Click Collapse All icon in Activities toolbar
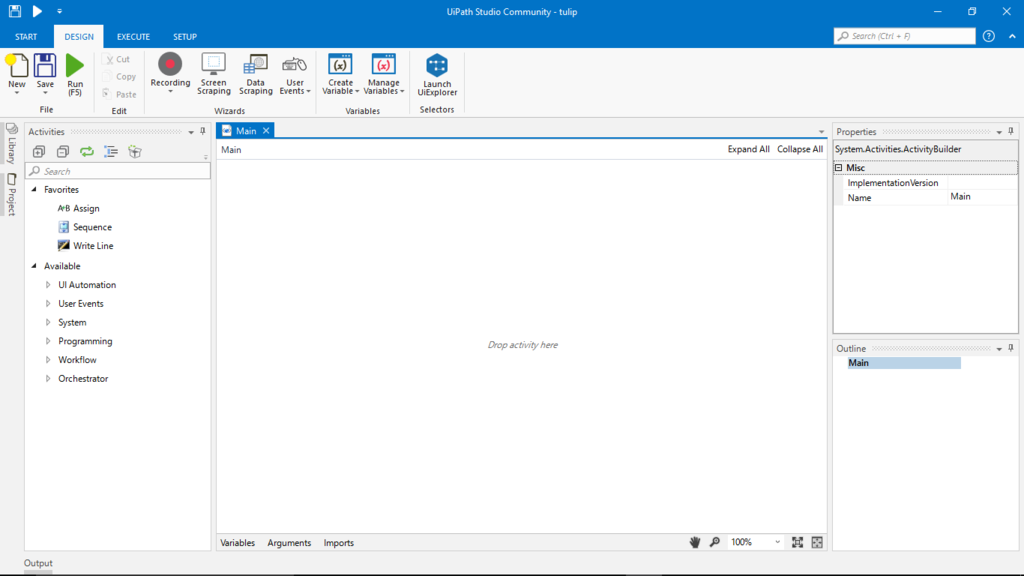 (63, 152)
